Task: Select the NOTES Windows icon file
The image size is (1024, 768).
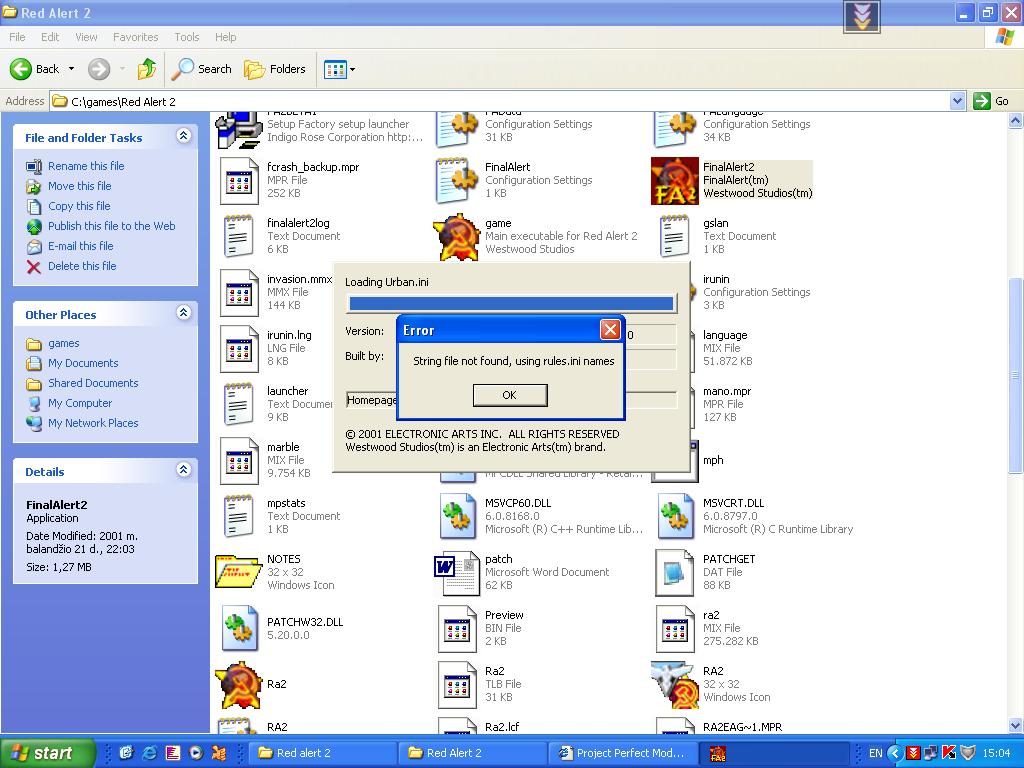Action: point(239,572)
